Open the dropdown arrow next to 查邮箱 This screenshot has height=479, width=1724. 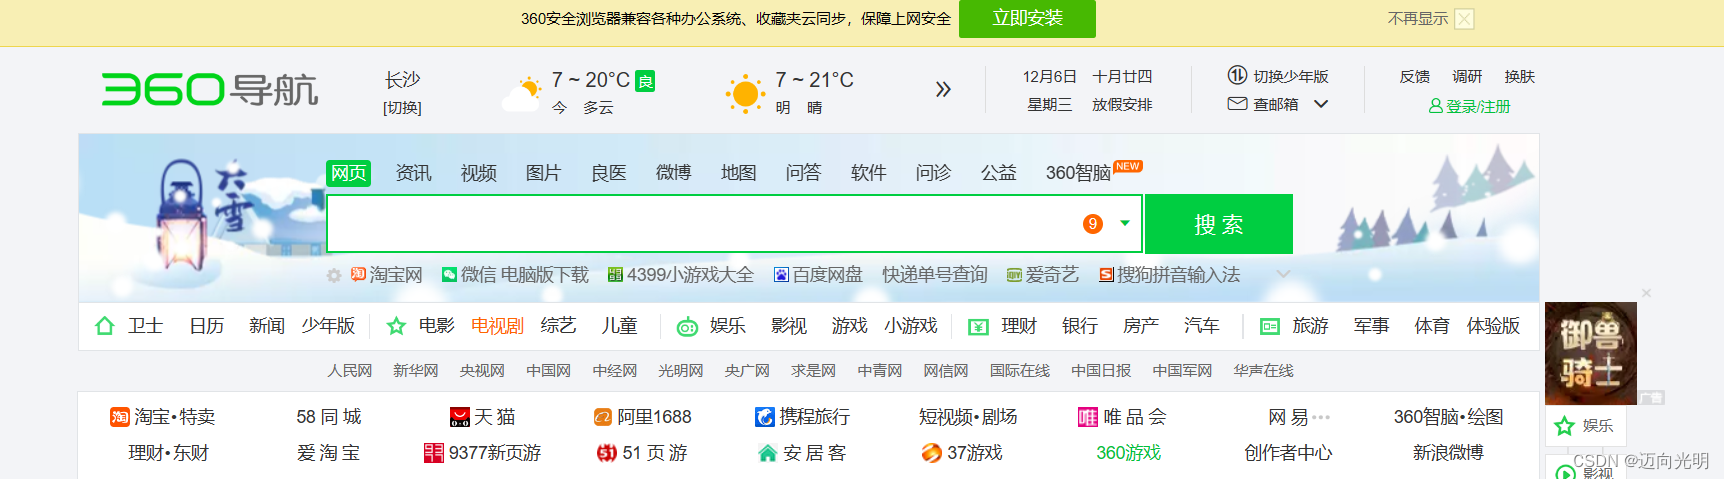(x=1321, y=104)
